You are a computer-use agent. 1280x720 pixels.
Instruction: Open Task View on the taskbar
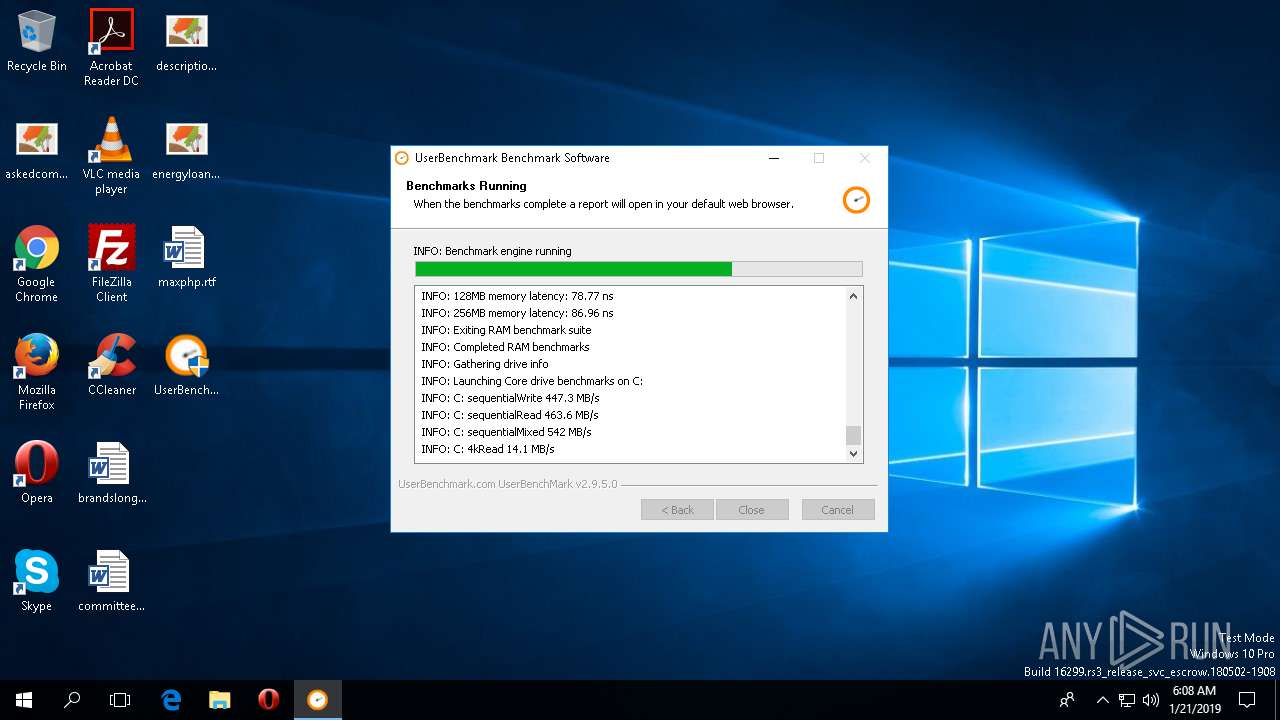pos(120,700)
